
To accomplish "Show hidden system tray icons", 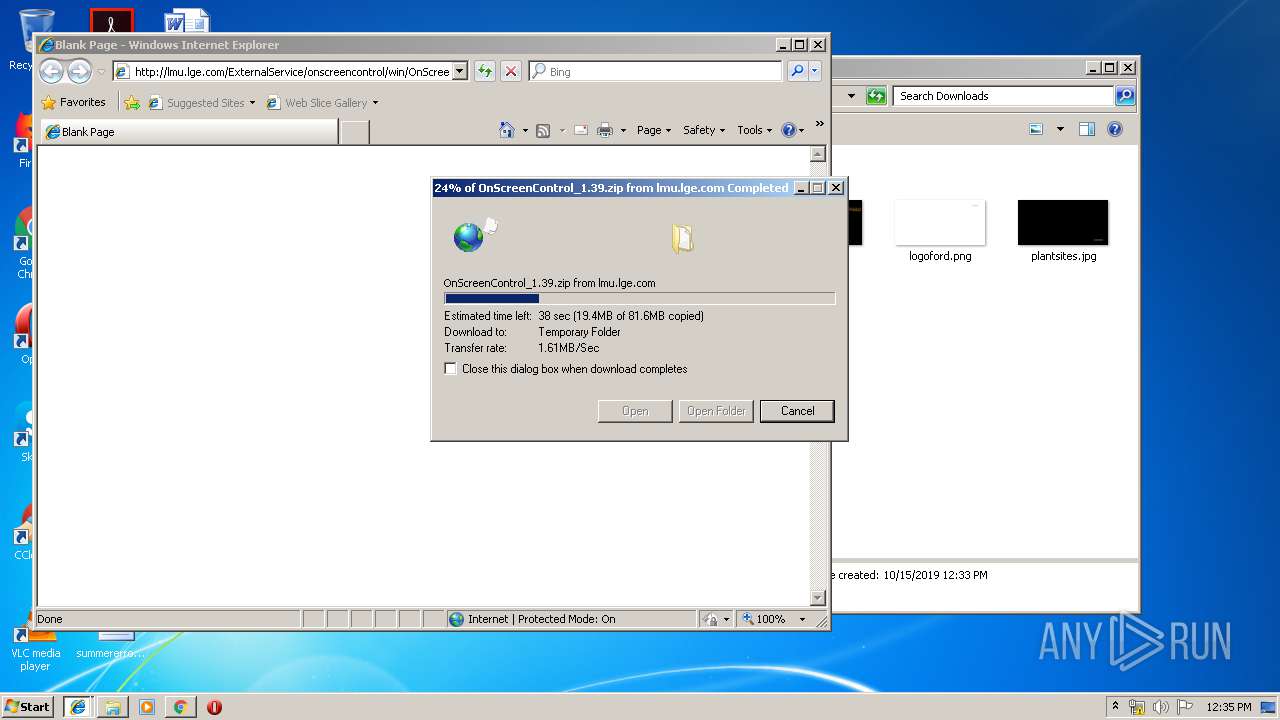I will (x=1115, y=706).
